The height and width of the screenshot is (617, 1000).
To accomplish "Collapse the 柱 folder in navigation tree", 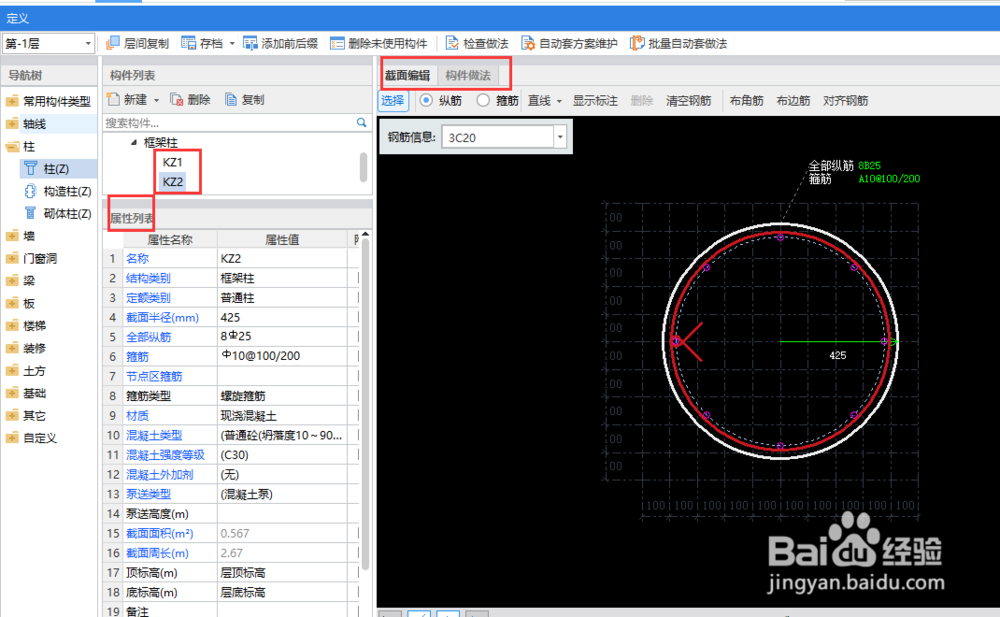I will click(12, 146).
